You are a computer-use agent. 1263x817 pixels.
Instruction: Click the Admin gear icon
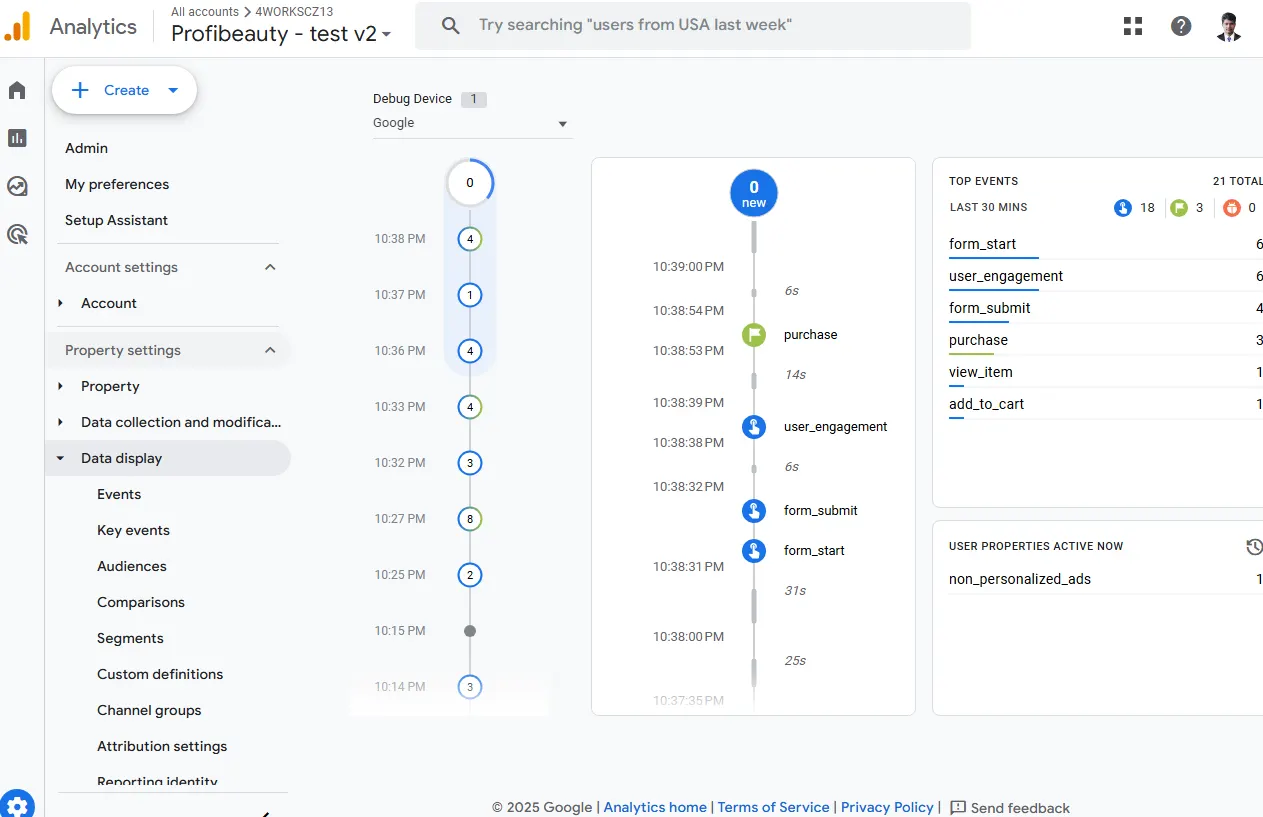tap(17, 805)
